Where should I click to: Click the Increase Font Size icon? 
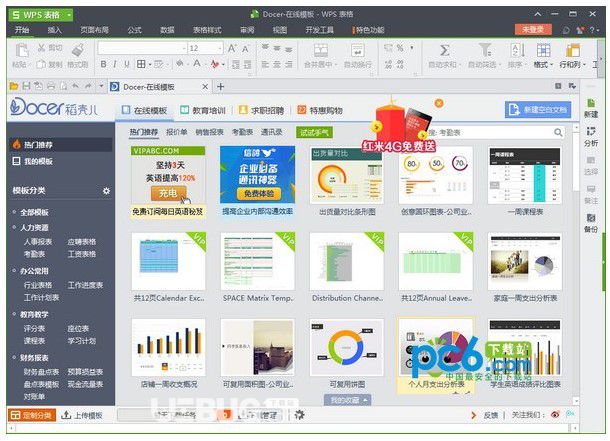[232, 48]
